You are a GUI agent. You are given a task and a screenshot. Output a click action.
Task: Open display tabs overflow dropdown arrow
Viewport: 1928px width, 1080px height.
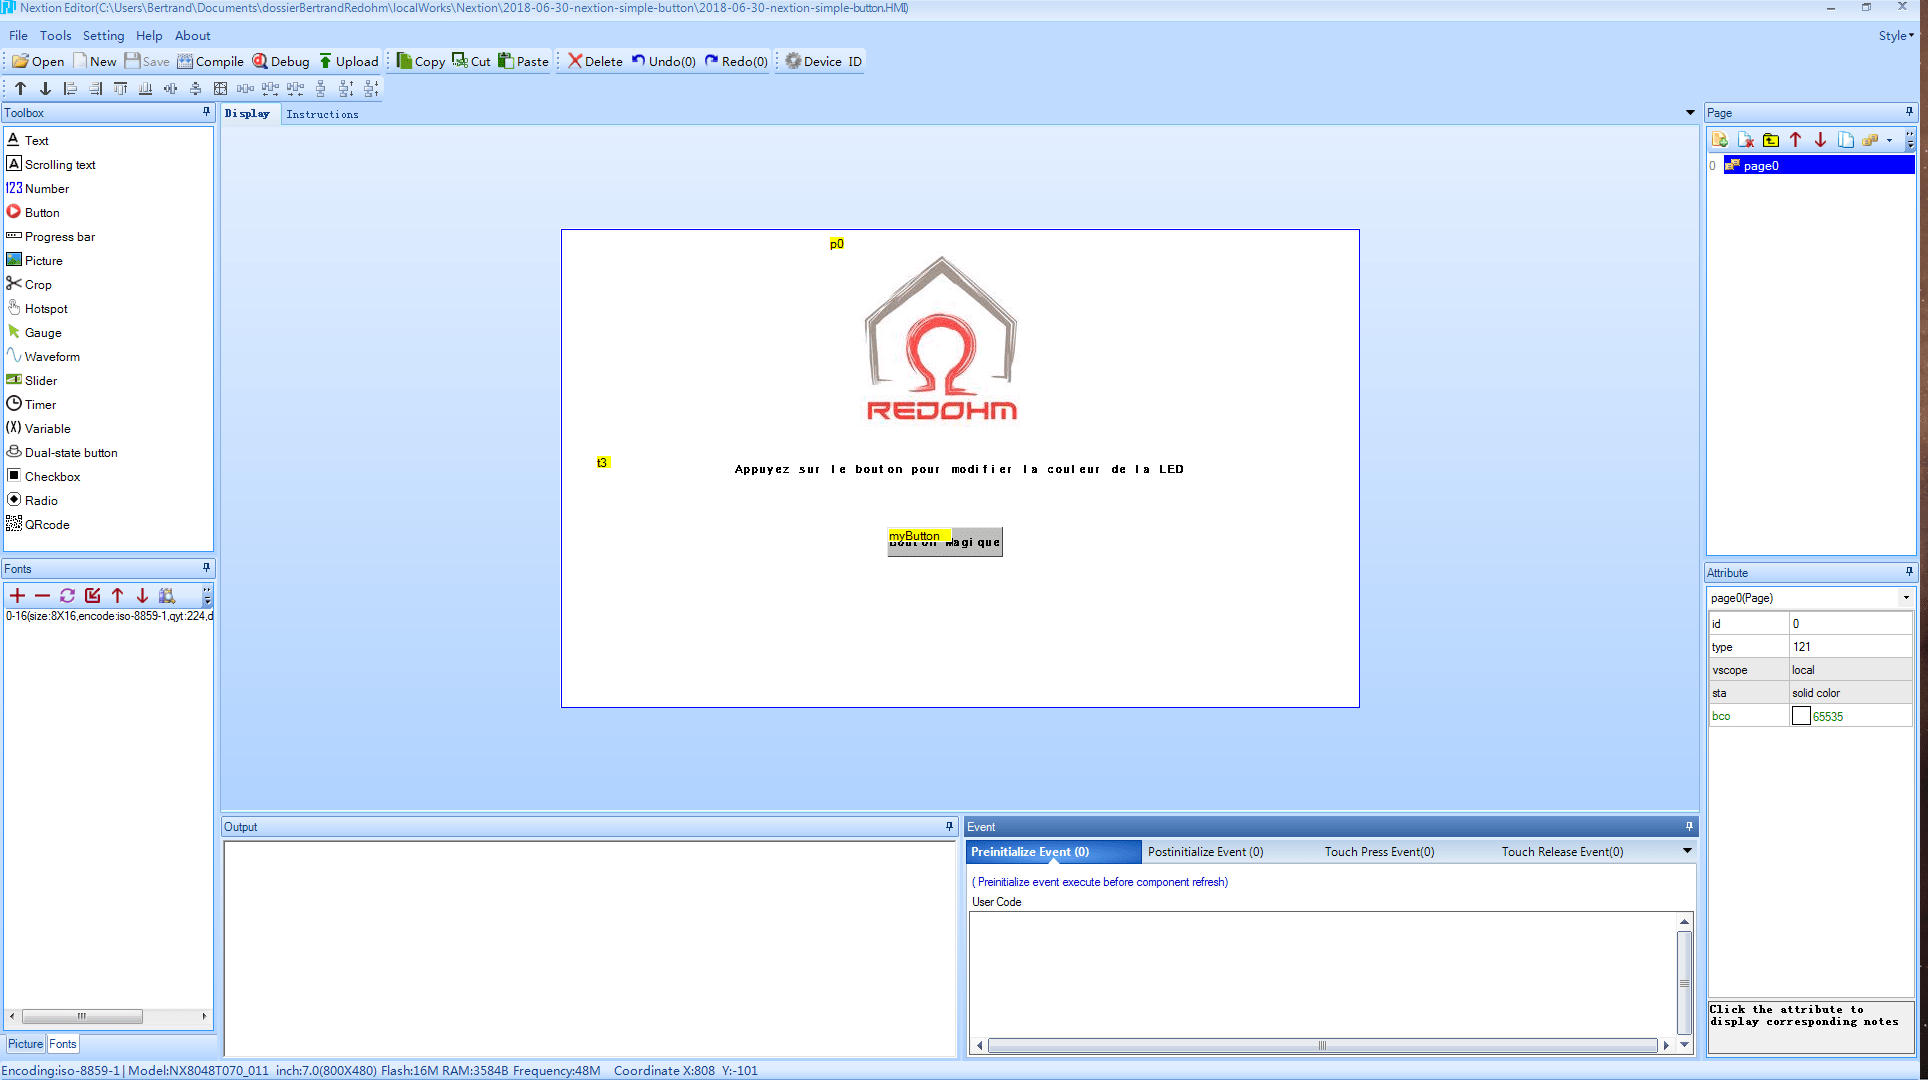[x=1690, y=113]
